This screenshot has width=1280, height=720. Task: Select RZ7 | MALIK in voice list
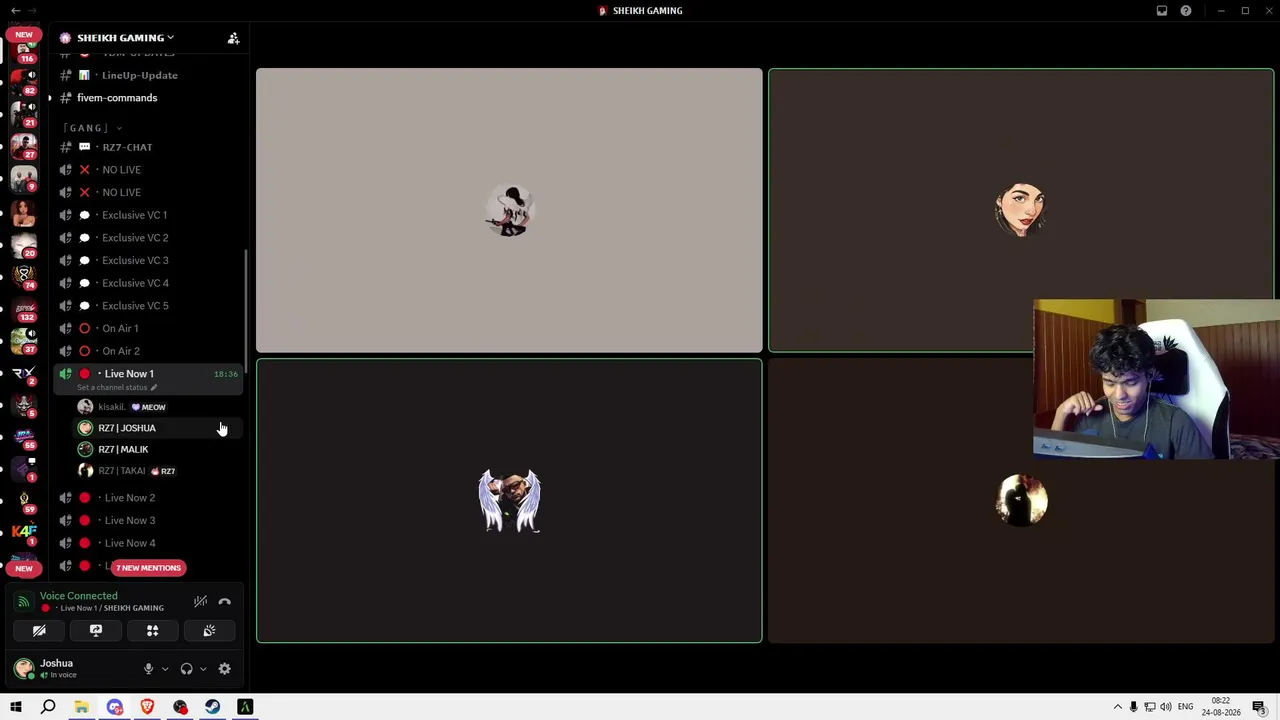[158, 449]
